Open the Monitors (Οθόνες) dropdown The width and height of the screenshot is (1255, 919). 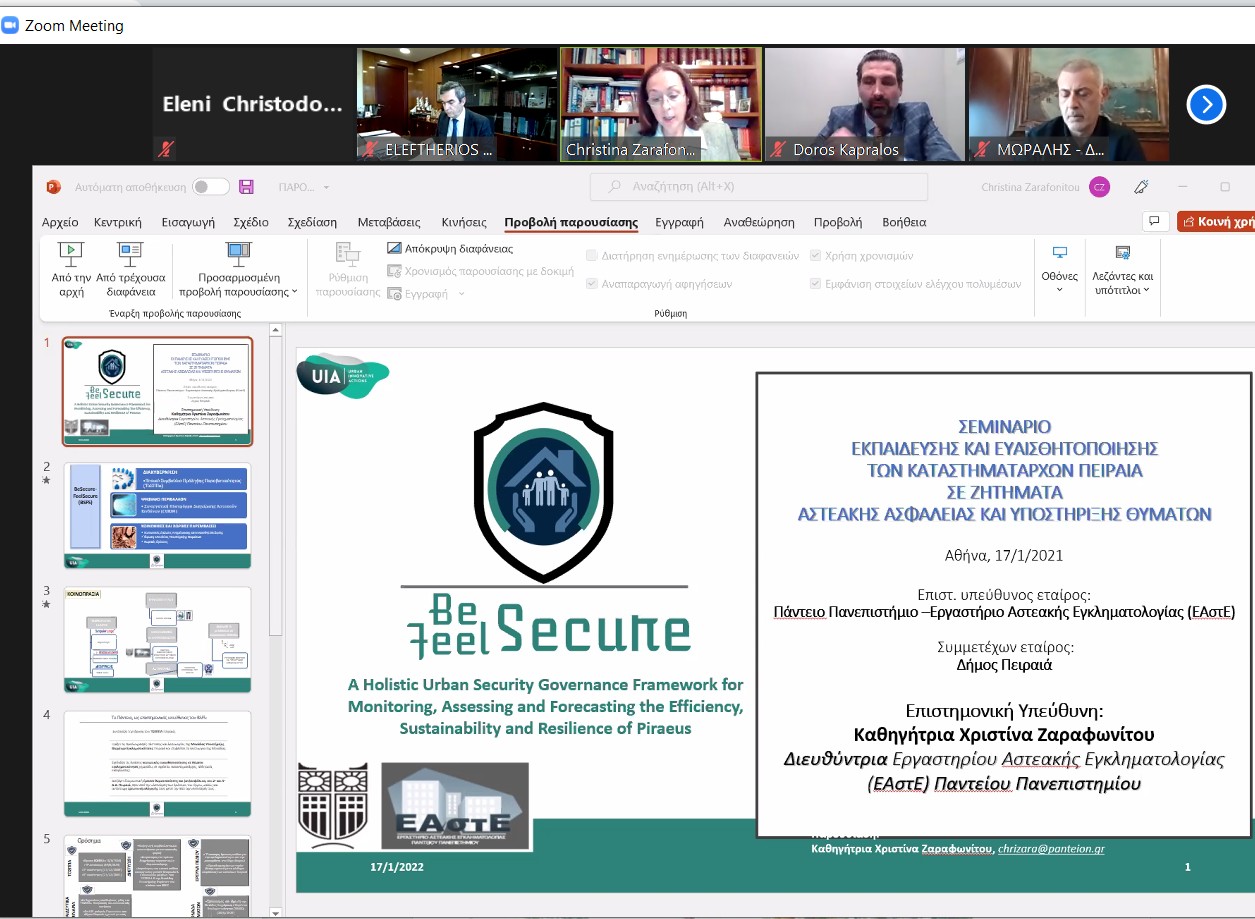pyautogui.click(x=1059, y=268)
